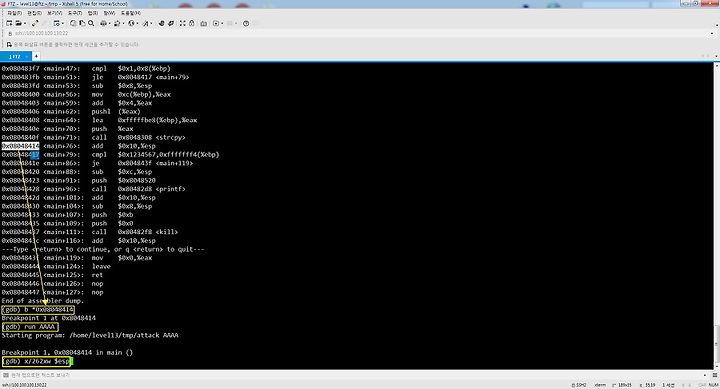Click the session count status entry
The image size is (720, 389).
click(668, 385)
